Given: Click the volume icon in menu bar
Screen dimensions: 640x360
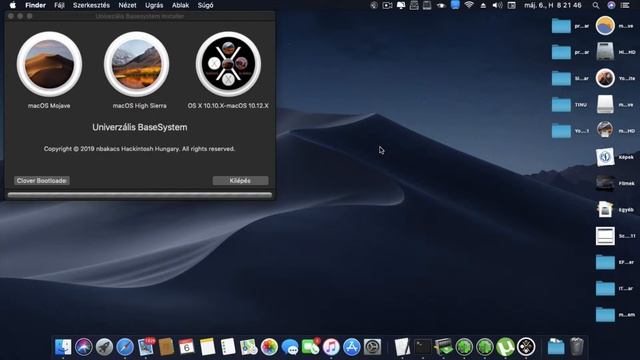Looking at the screenshot, I should pyautogui.click(x=497, y=5).
